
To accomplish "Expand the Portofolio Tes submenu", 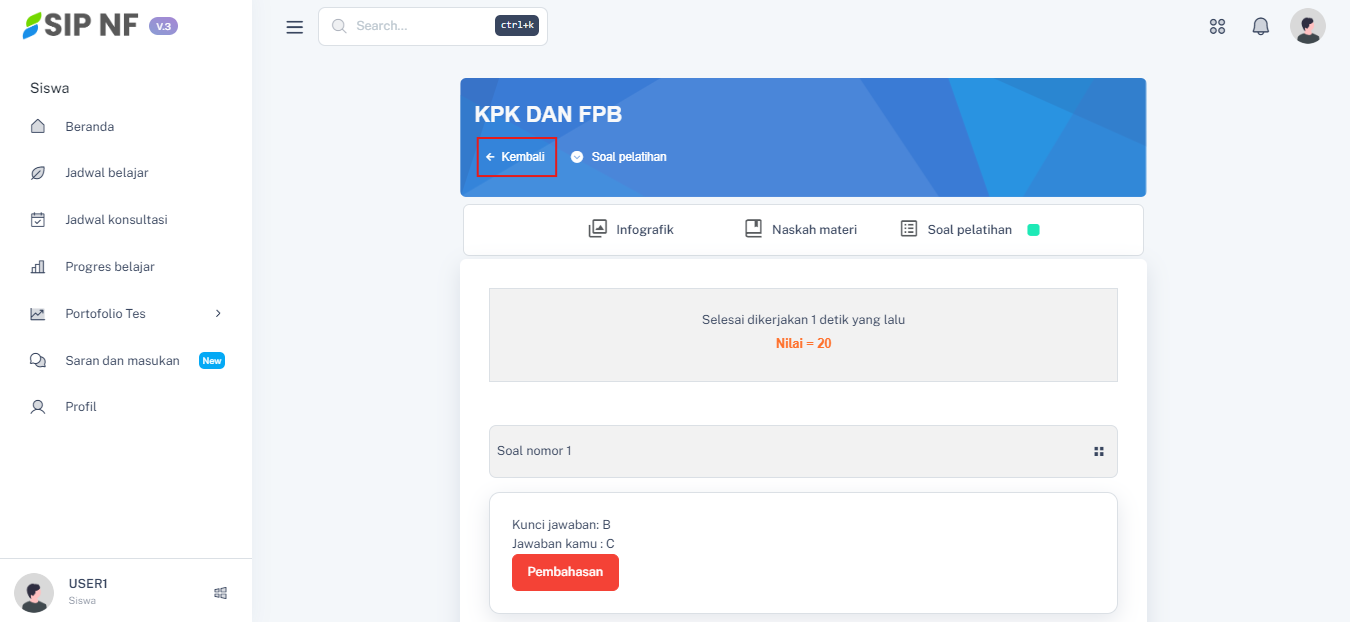I will click(x=218, y=314).
